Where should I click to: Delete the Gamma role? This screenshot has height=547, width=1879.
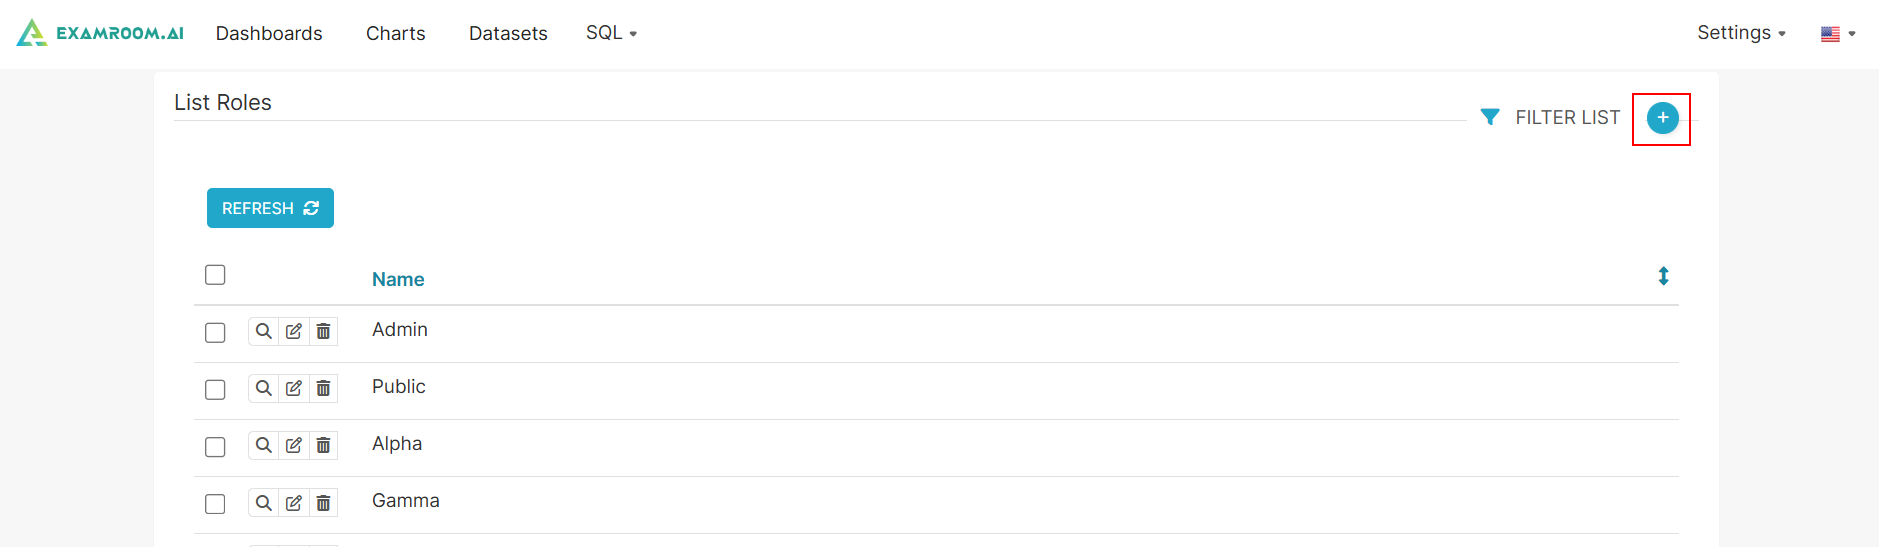pos(323,502)
